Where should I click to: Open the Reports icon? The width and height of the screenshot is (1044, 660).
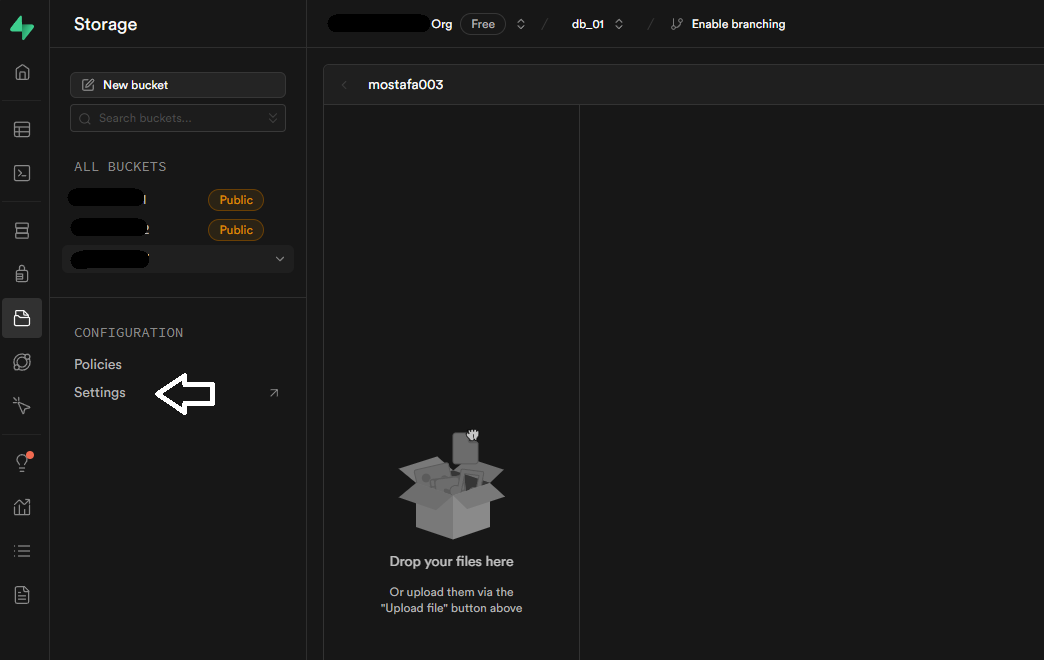tap(22, 507)
